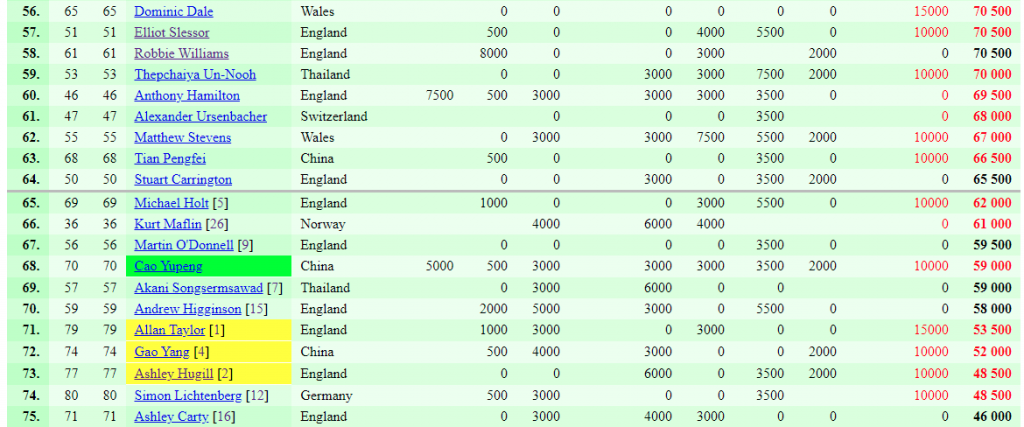Click green-highlighted Cao Yupeng link
Screen dimensions: 1024x427
click(168, 266)
